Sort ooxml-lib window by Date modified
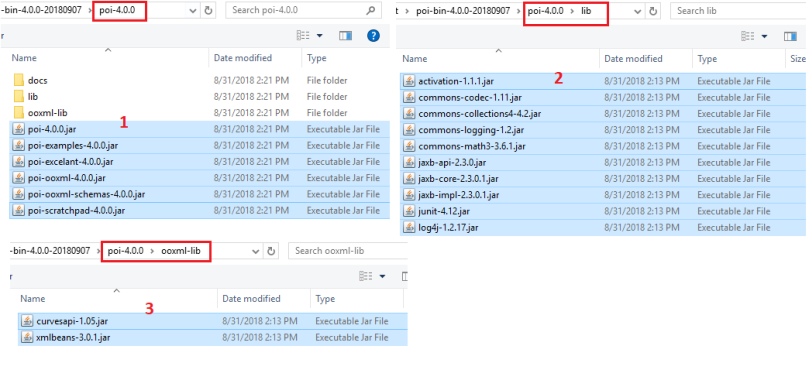Screen dimensions: 809x370 [x=251, y=299]
